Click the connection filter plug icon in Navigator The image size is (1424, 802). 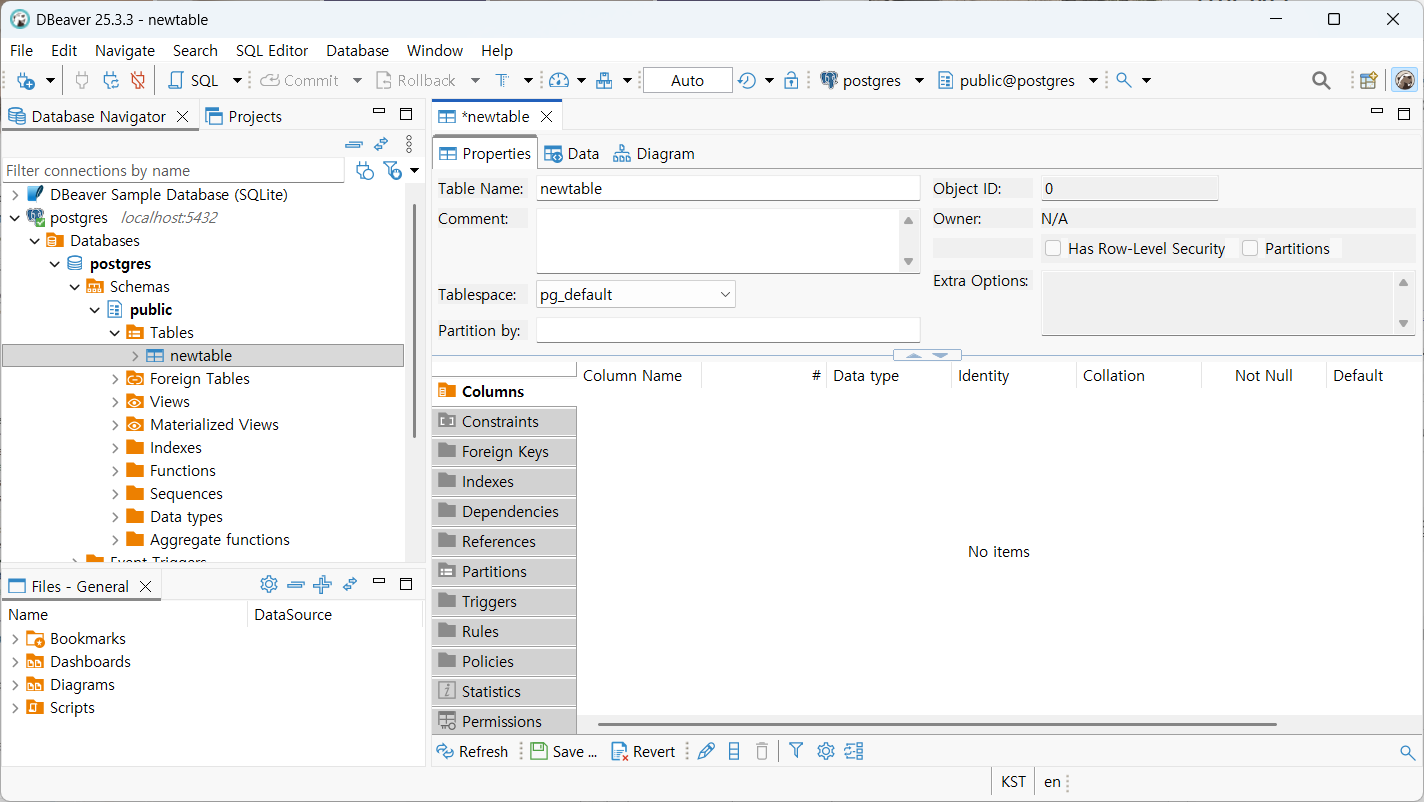365,171
